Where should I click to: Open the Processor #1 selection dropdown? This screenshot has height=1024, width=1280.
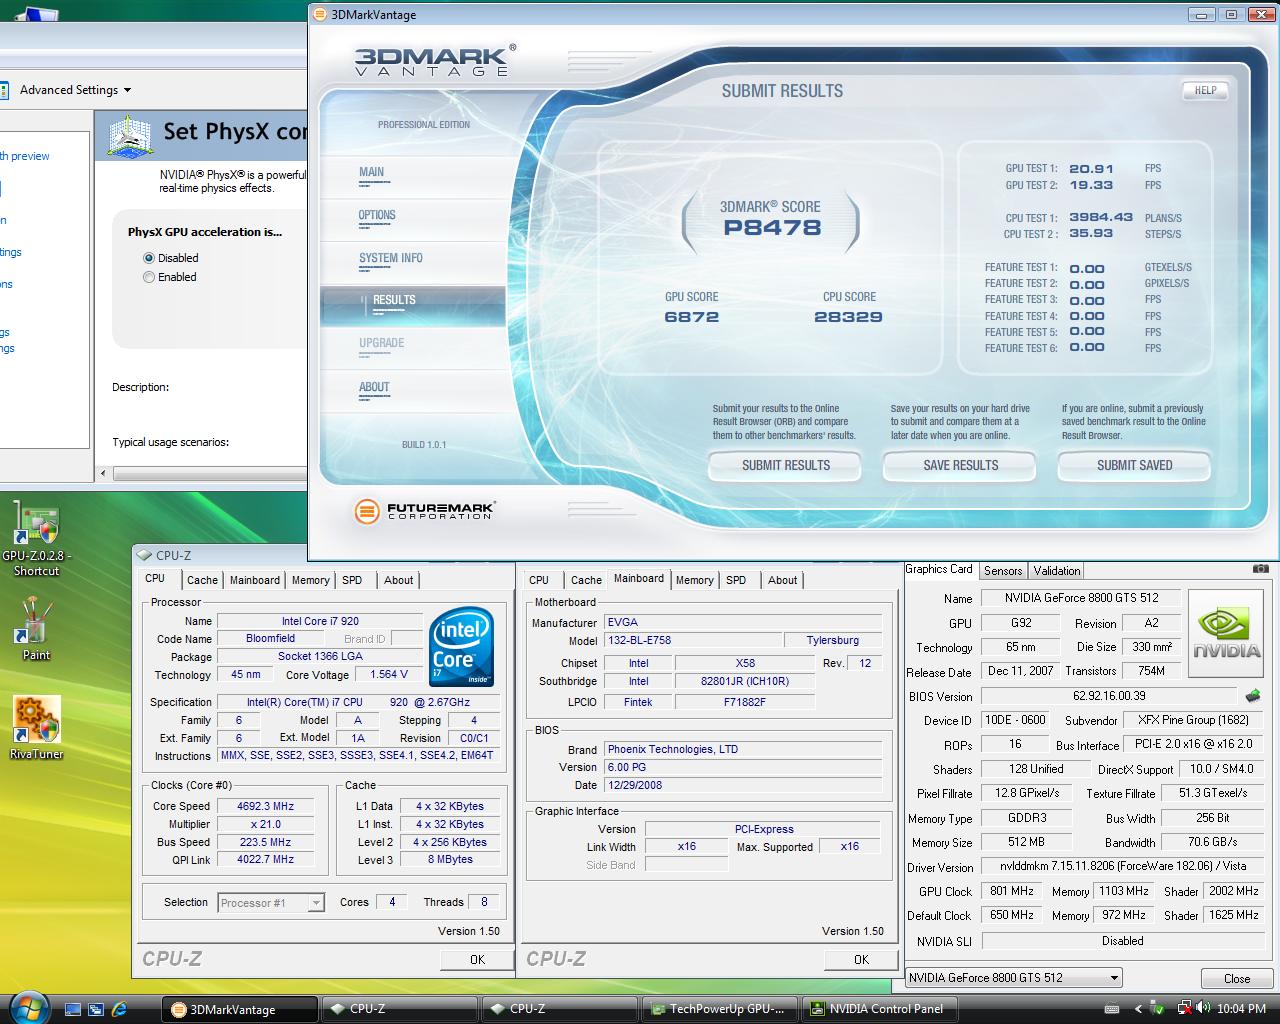[x=271, y=902]
